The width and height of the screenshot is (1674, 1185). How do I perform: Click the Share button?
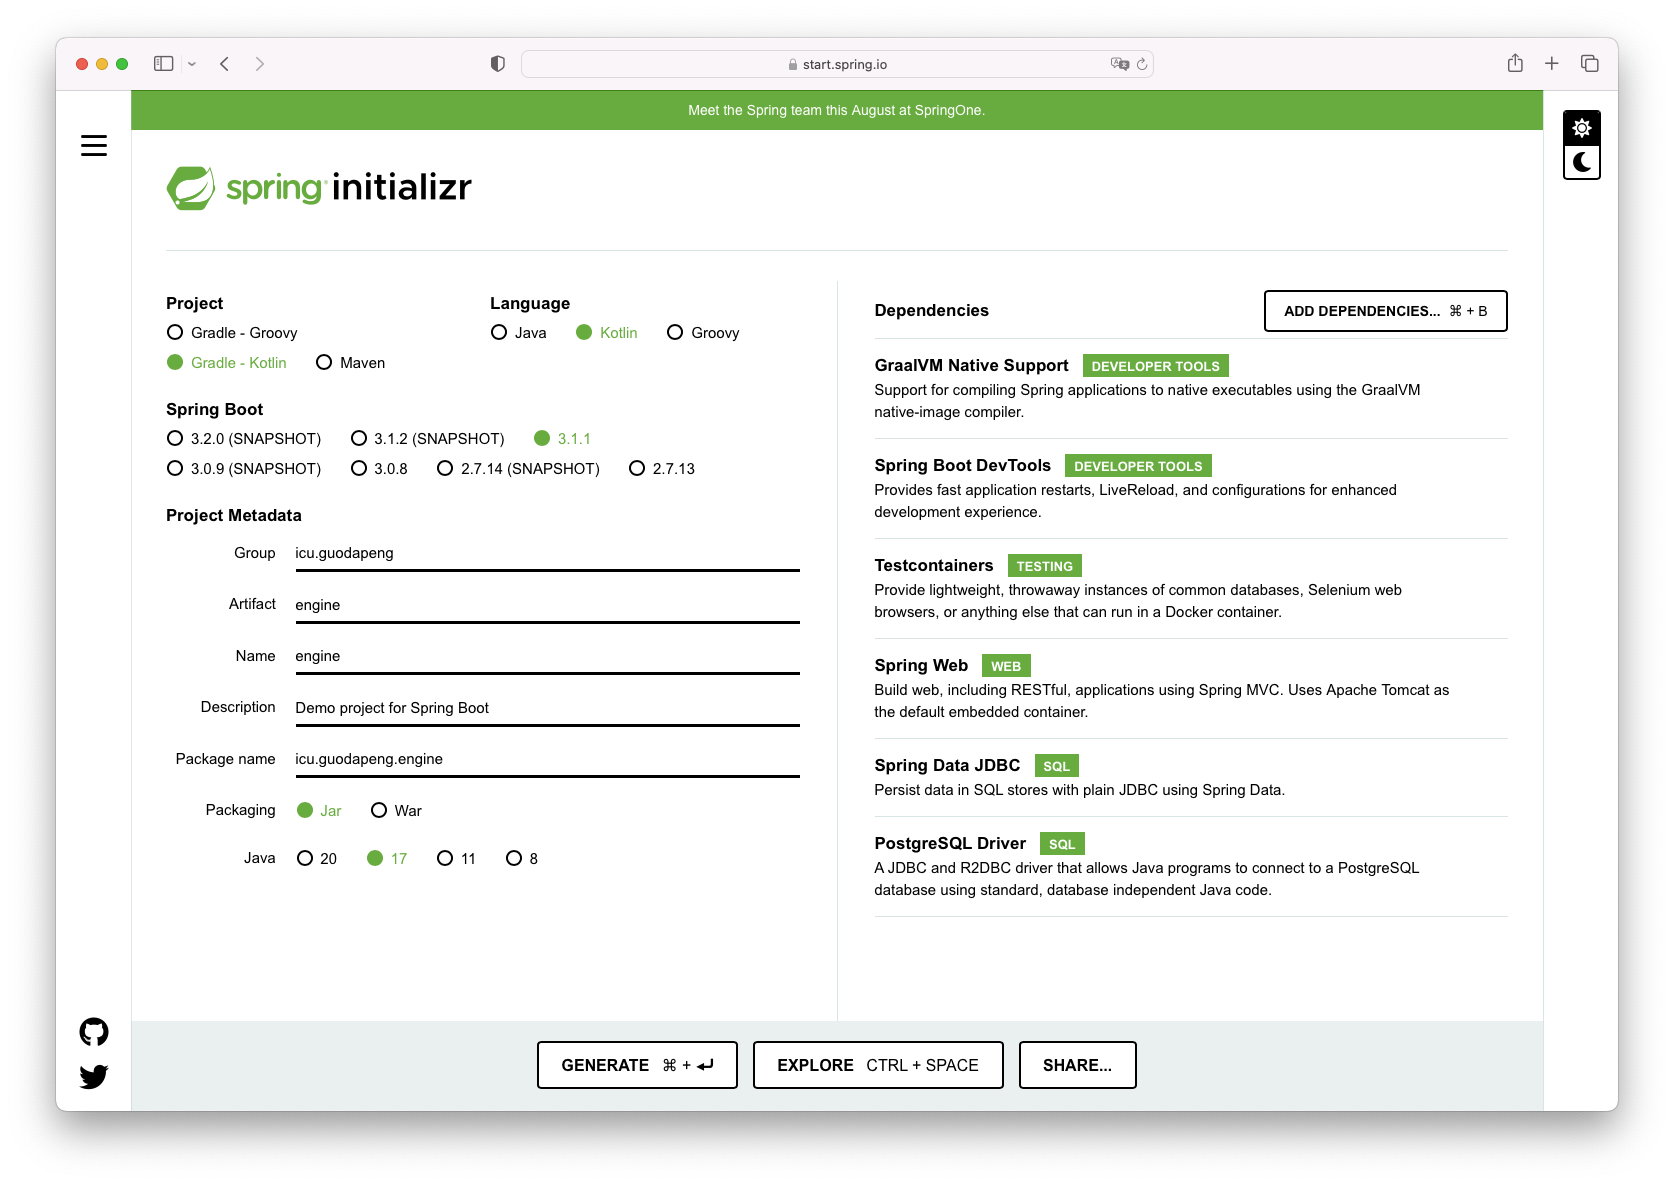coord(1077,1065)
